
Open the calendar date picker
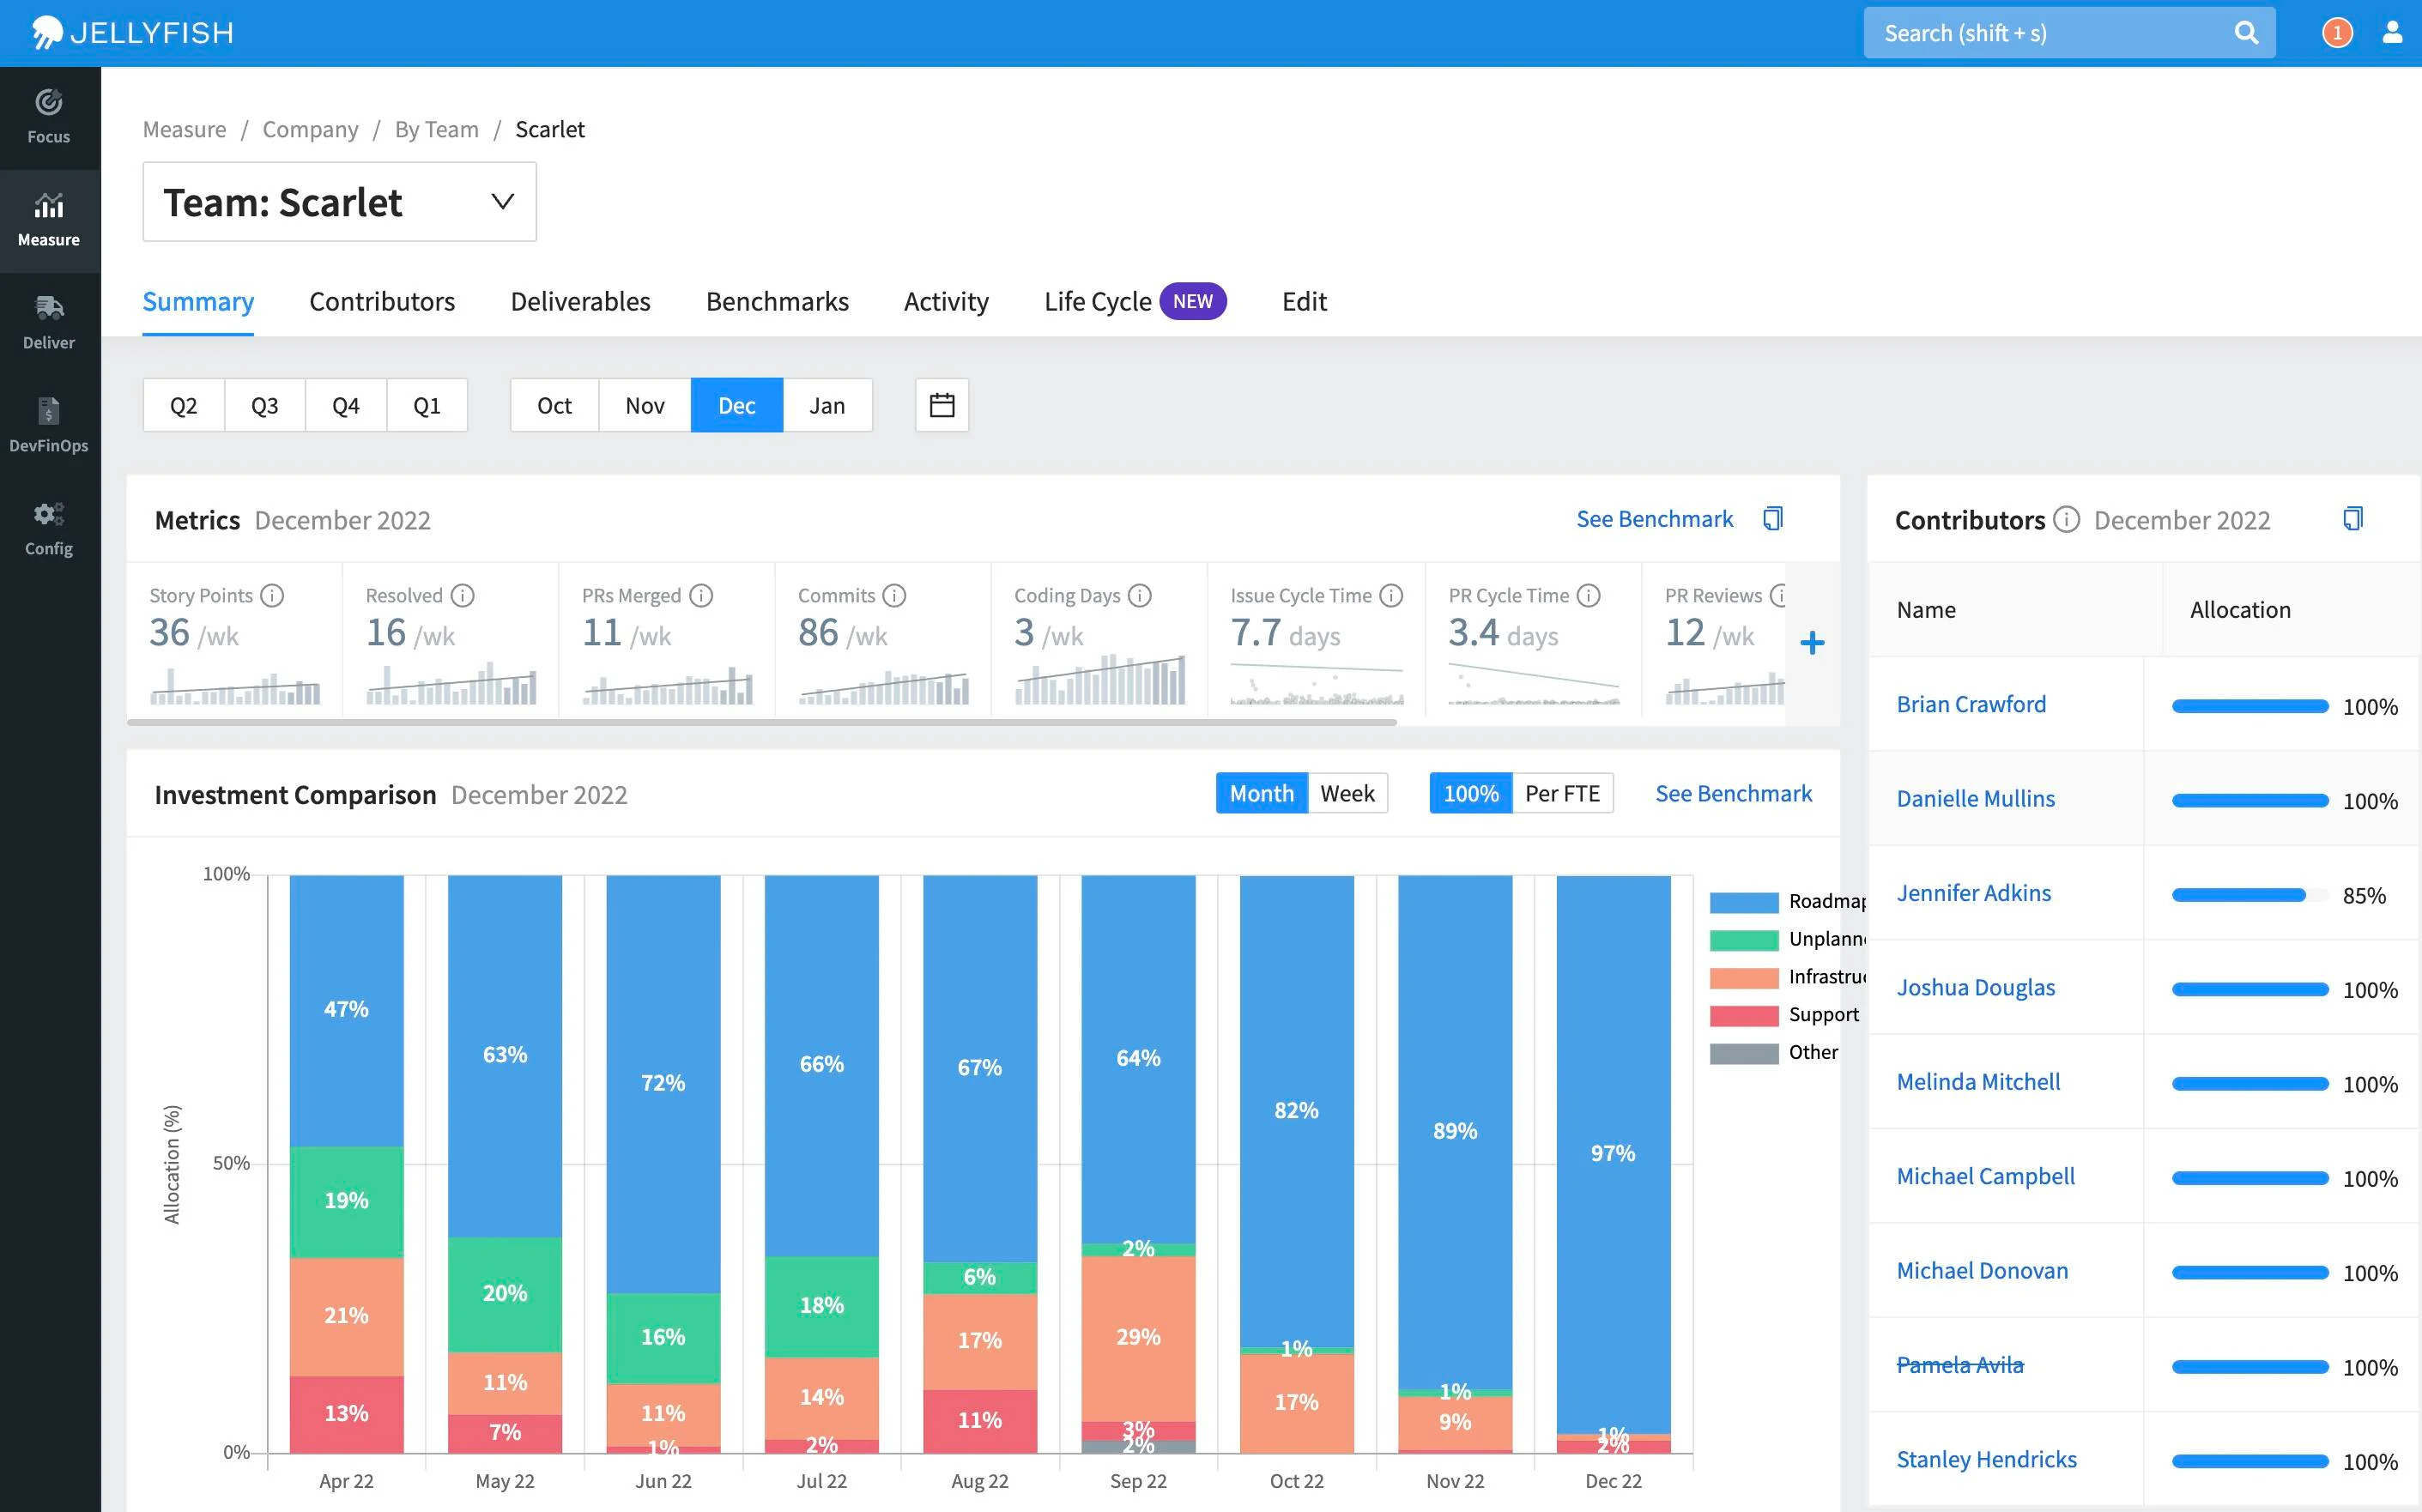coord(942,405)
